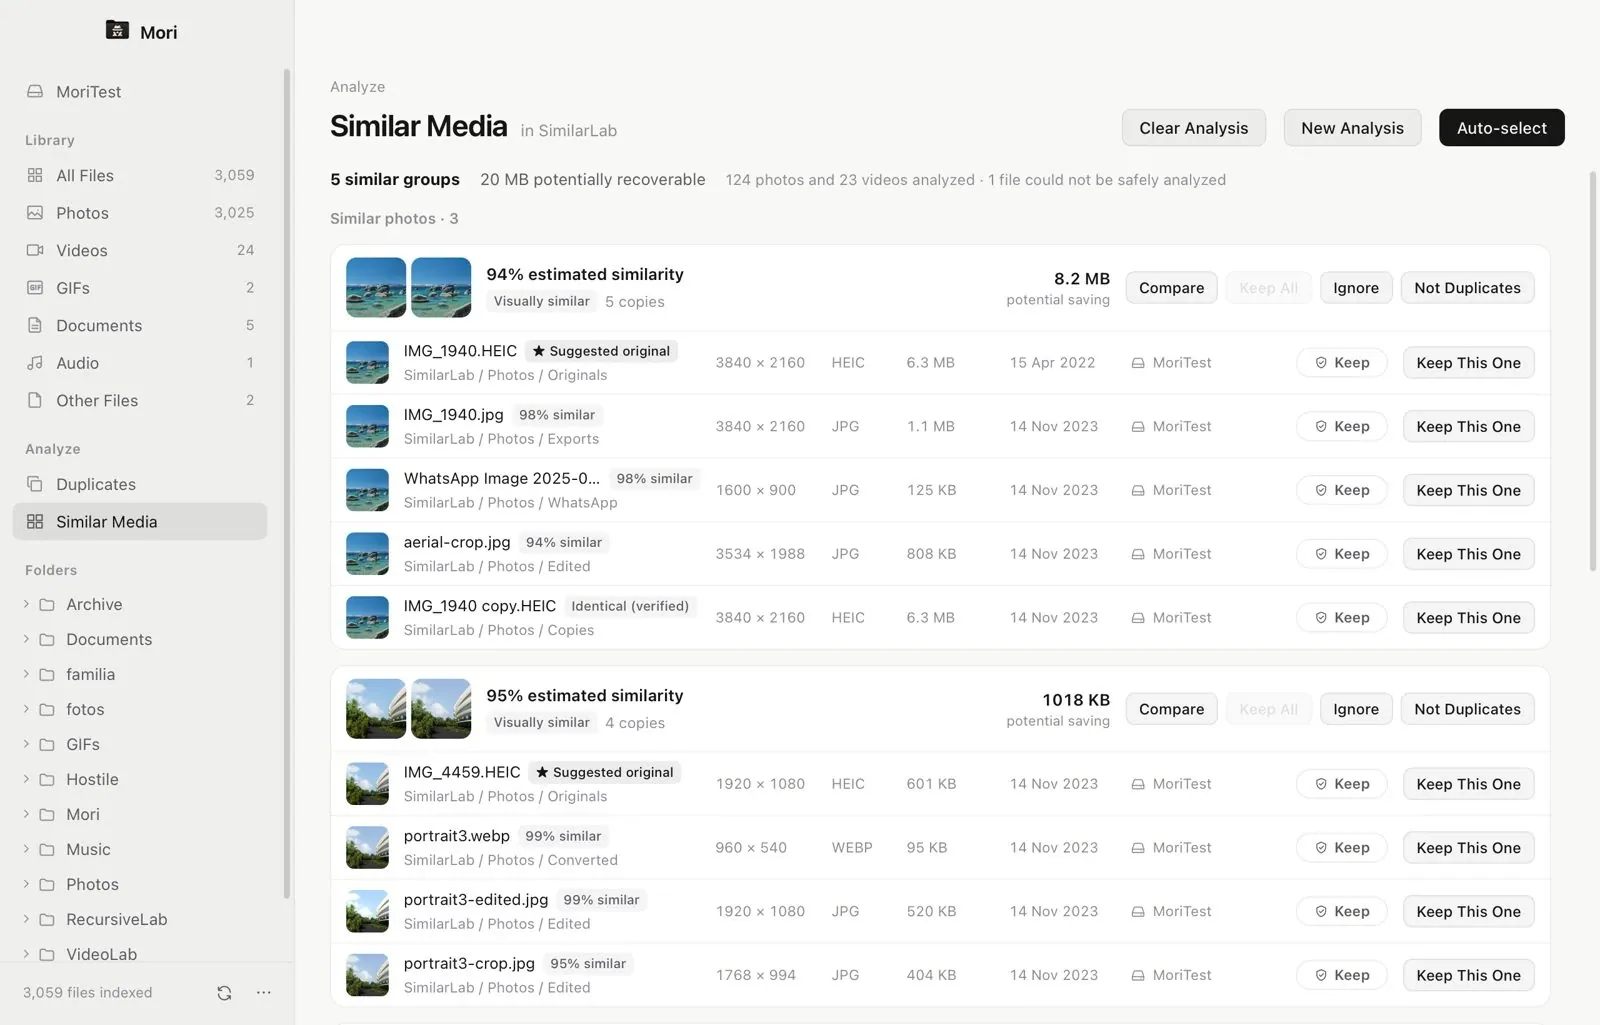Click Keep This One for portrait3-edited.jpg
Screen dimensions: 1600x1025
[x=1468, y=912]
